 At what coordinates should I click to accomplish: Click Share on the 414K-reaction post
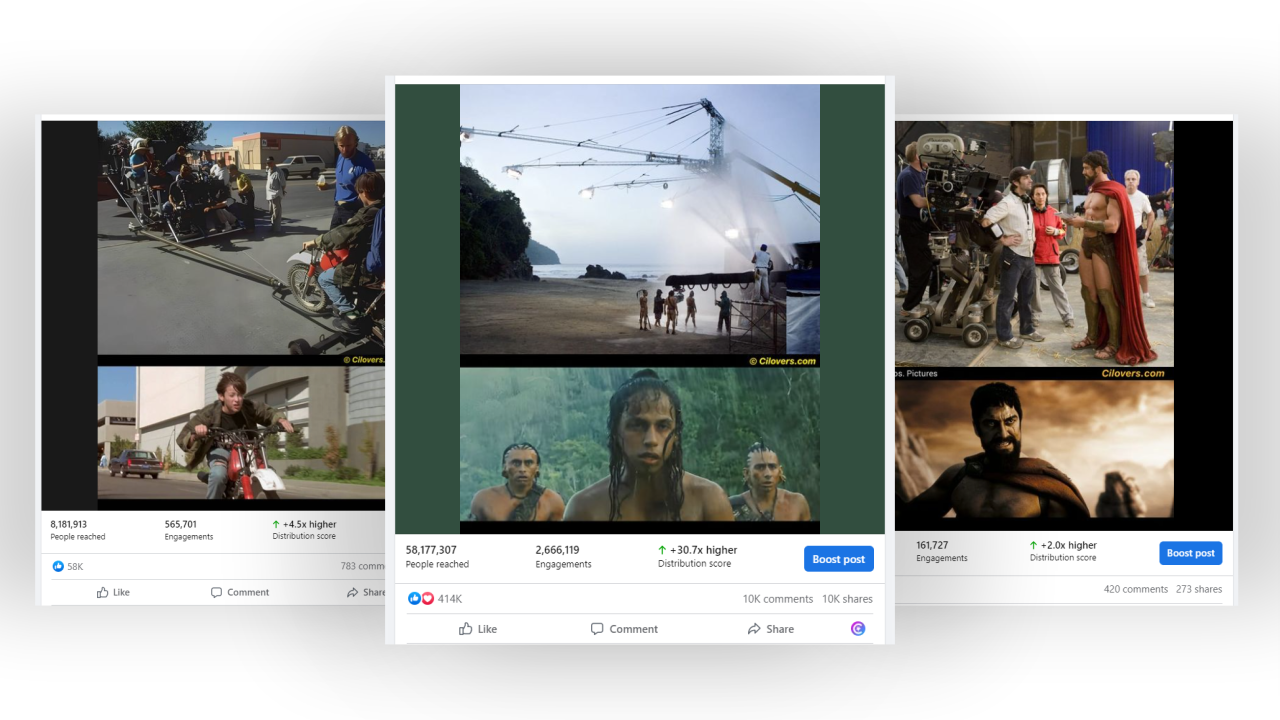coord(770,629)
